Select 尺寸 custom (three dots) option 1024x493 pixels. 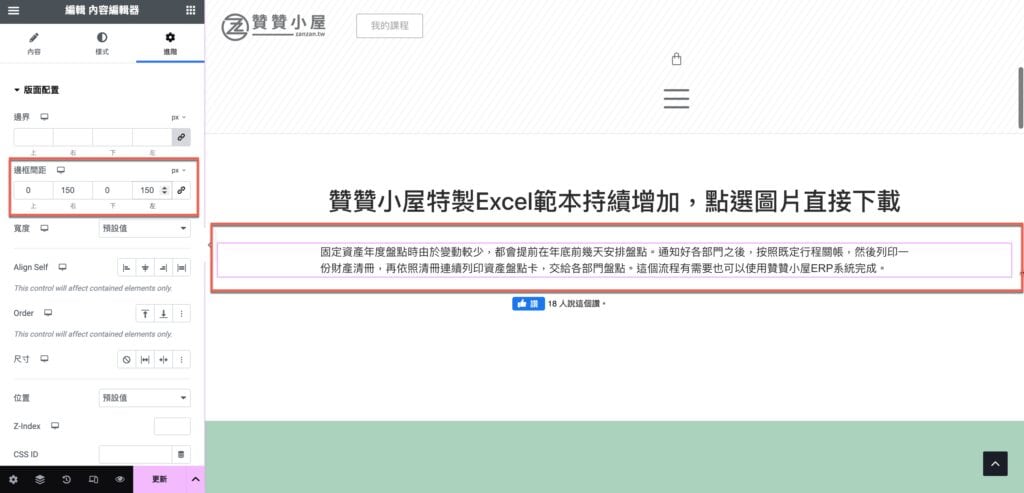click(x=182, y=359)
